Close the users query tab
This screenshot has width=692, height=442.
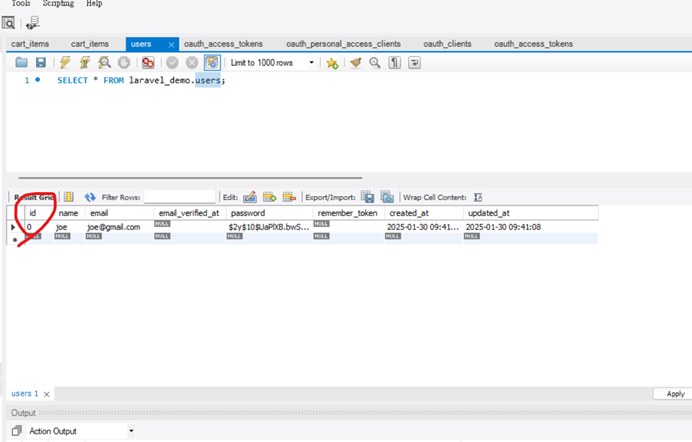click(x=171, y=45)
